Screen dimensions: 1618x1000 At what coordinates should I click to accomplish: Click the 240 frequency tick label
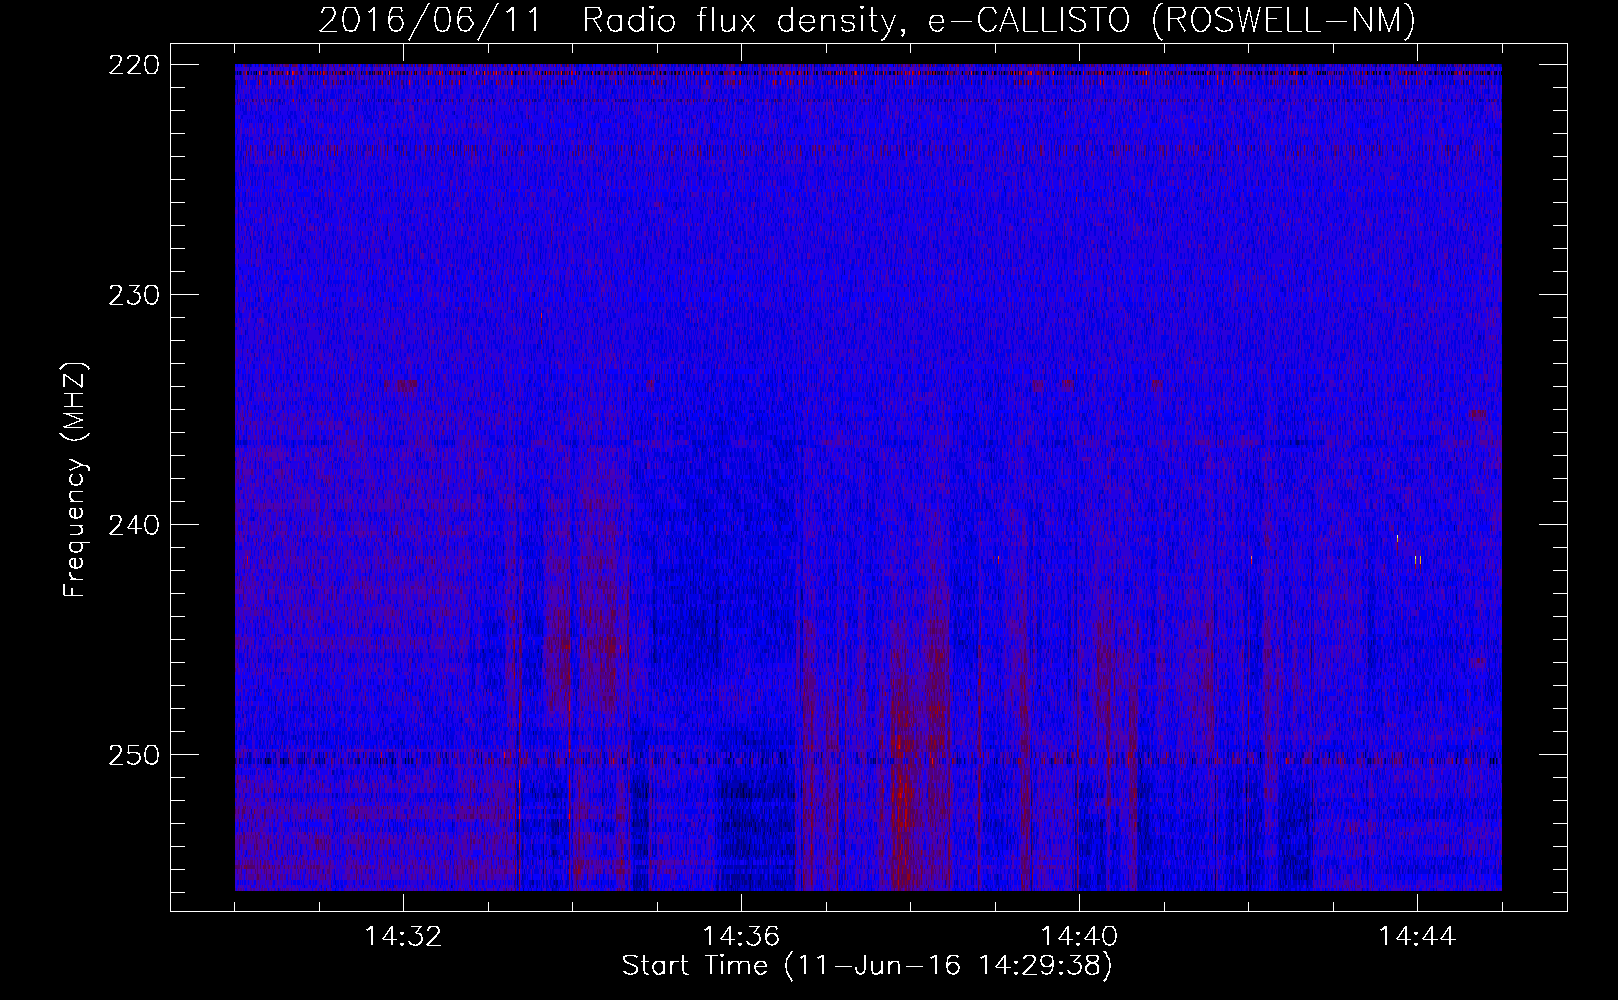[133, 525]
